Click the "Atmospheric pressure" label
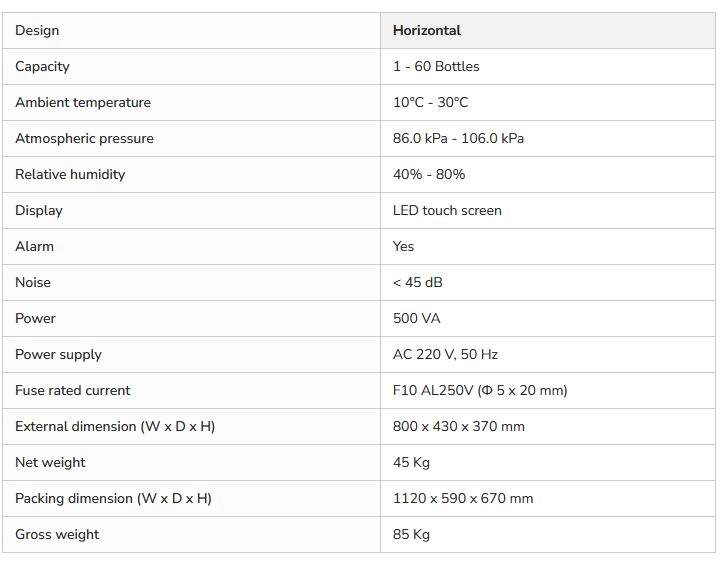Screen dimensions: 724x565 [84, 139]
